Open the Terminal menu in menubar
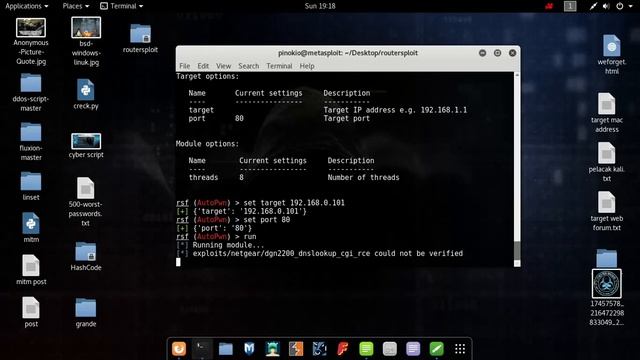Viewport: 640px width, 360px height. click(x=279, y=66)
